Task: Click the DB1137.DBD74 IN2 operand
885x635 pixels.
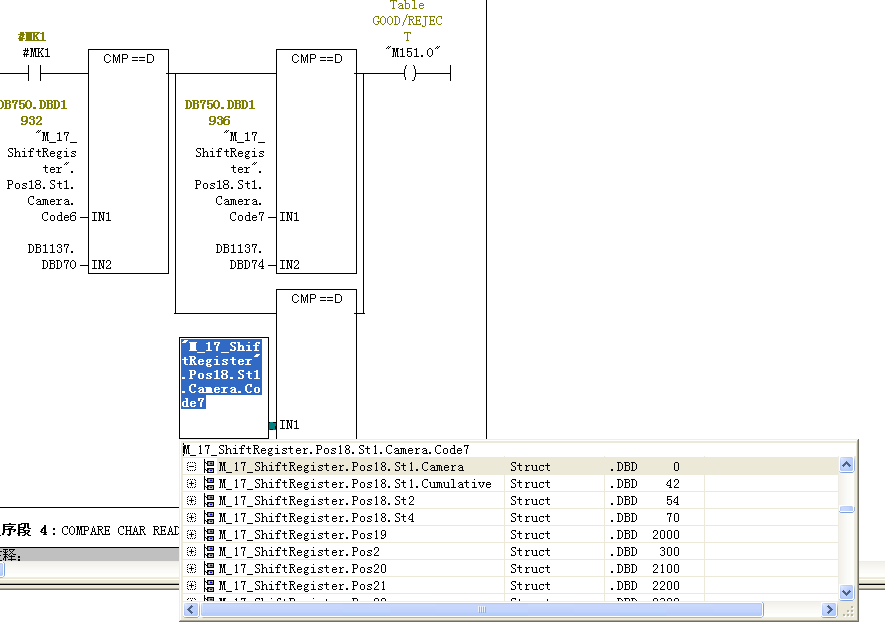Action: (239, 257)
